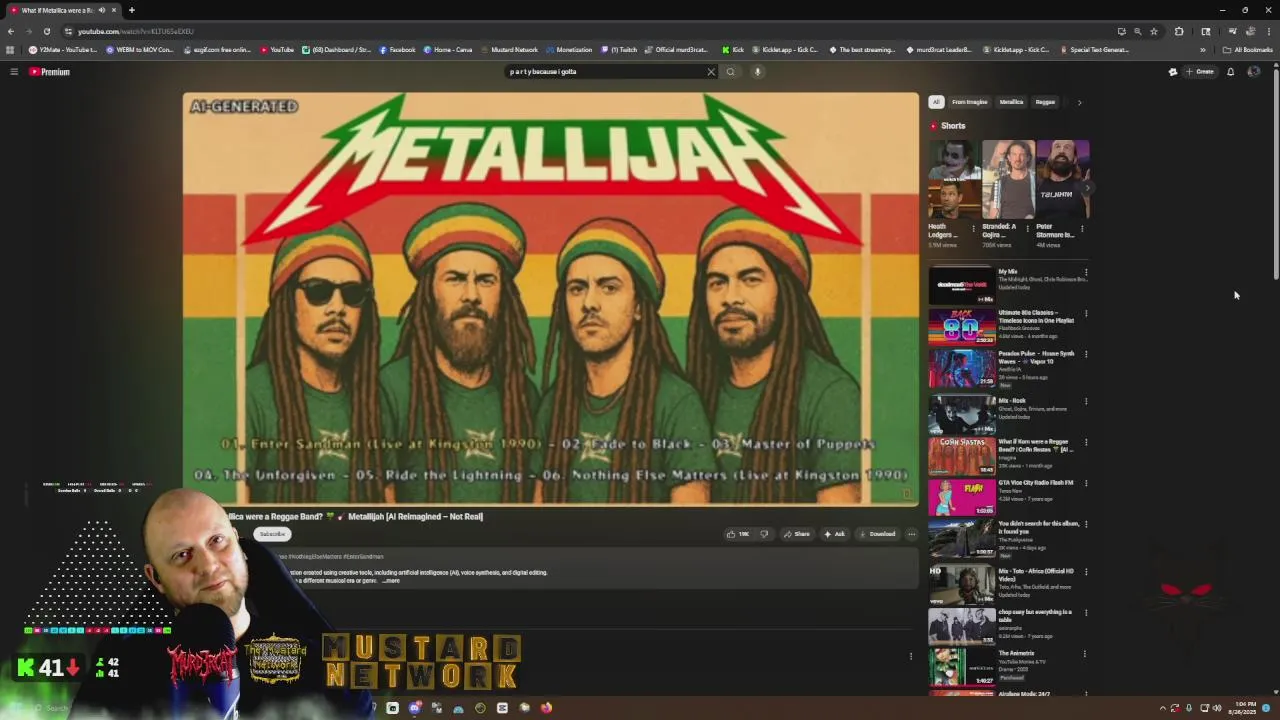Screen dimensions: 1280x720
Task: Clear the search box with the X
Action: point(711,72)
